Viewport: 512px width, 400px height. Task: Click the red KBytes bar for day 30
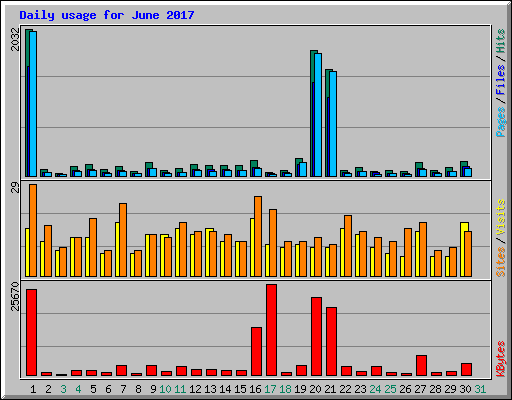coord(467,370)
